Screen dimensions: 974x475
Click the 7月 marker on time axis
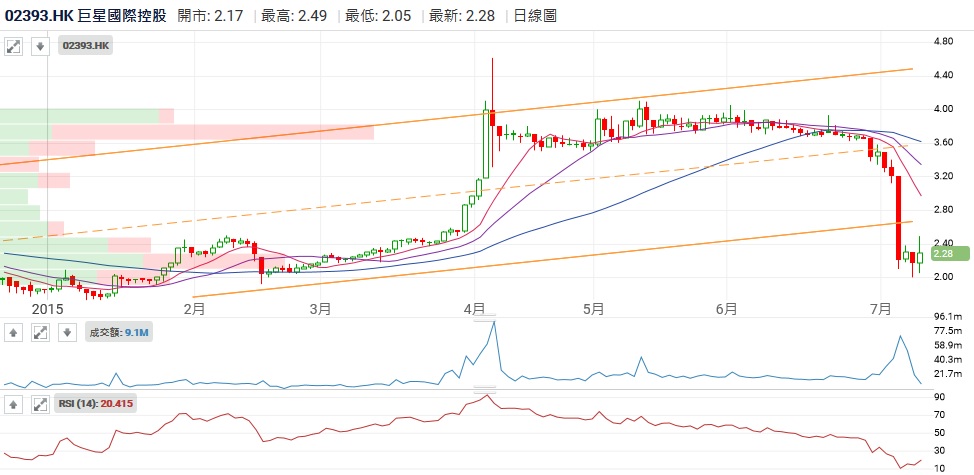(881, 309)
